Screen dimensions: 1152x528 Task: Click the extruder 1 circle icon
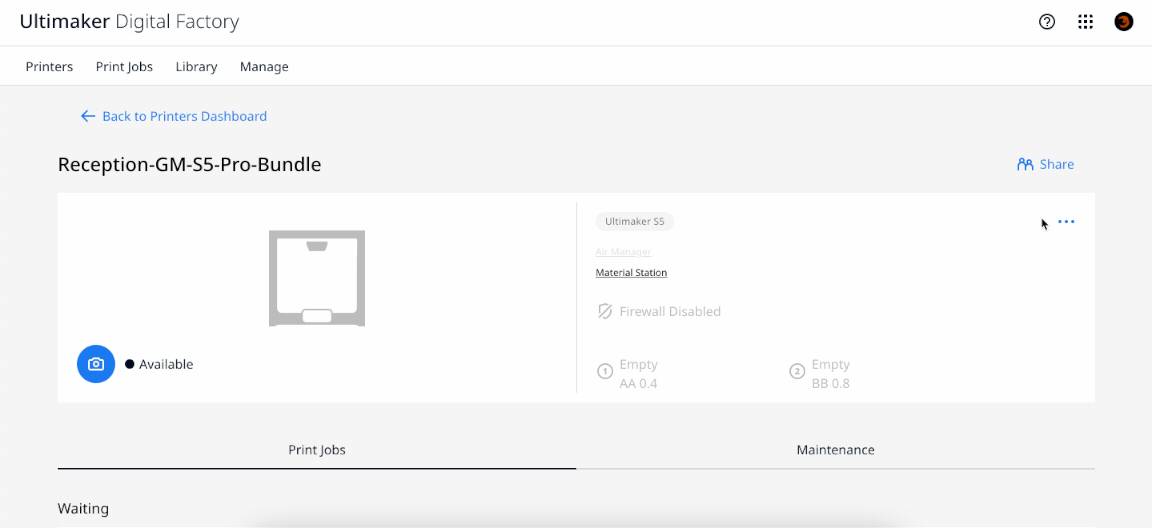tap(605, 372)
